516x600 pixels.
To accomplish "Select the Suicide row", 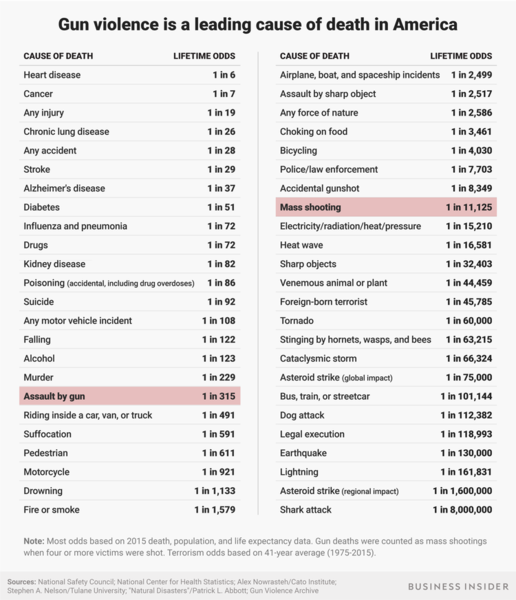I will (130, 302).
